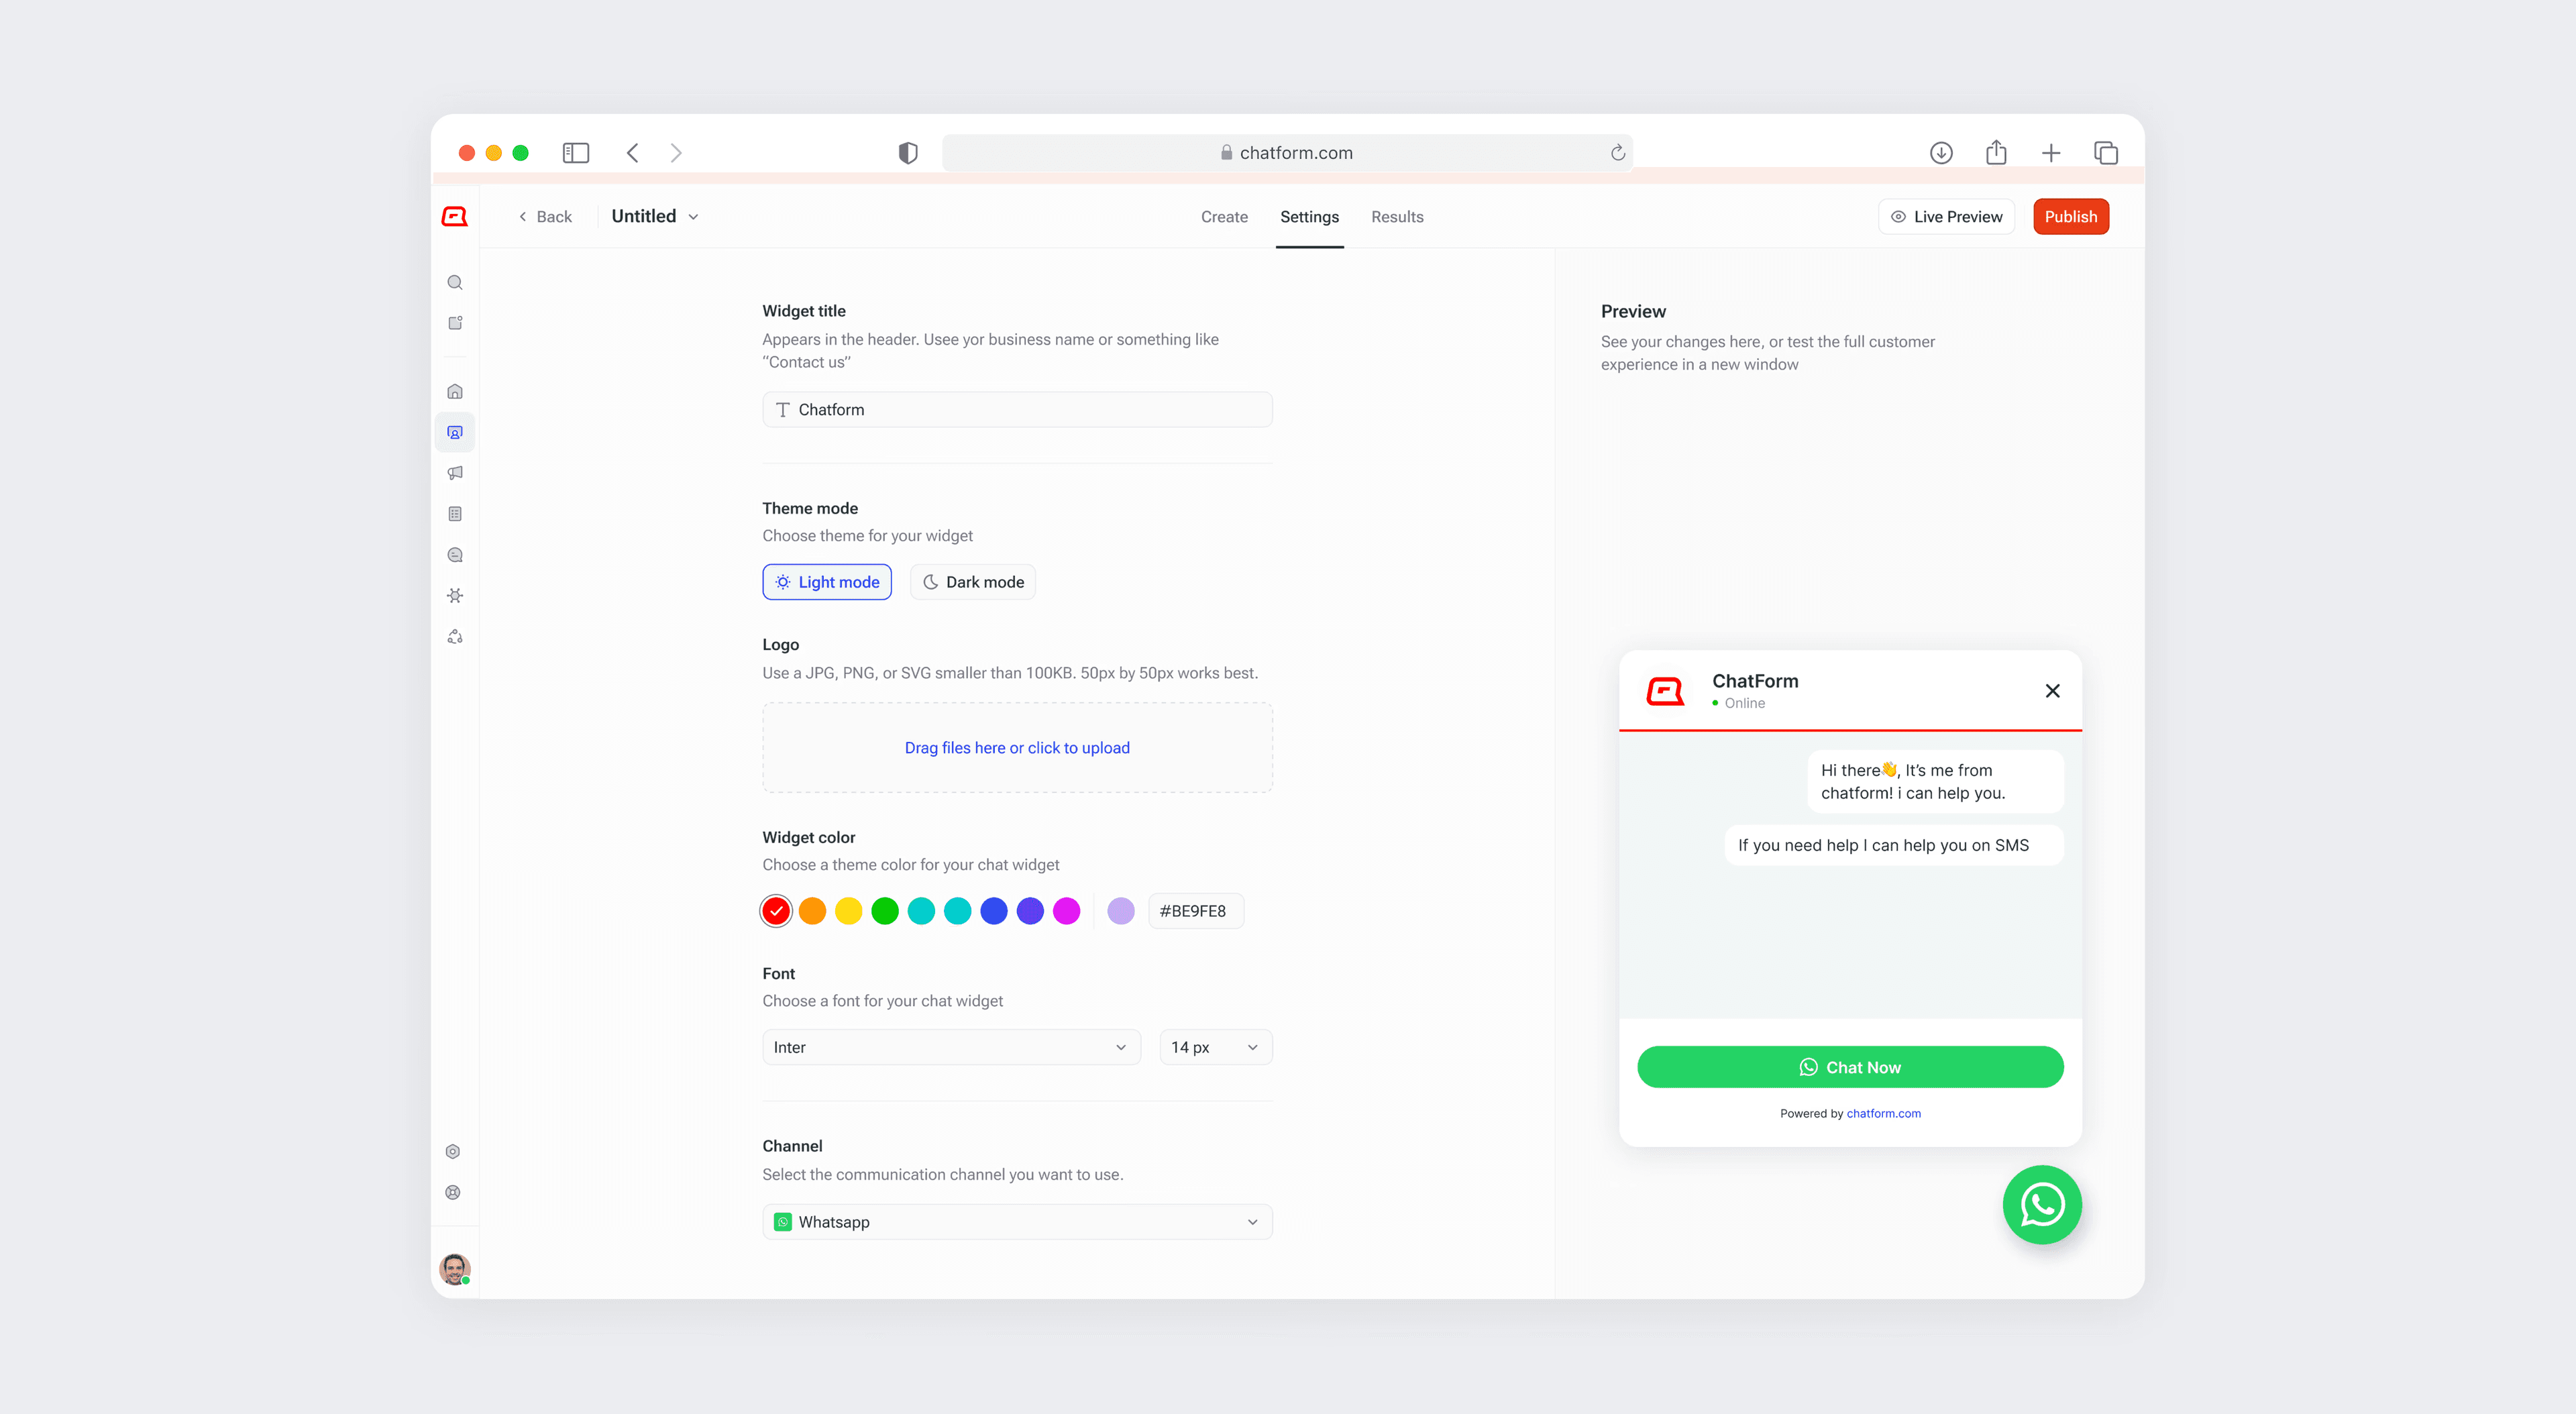
Task: Open the Home icon in the left sidebar
Action: [x=455, y=391]
